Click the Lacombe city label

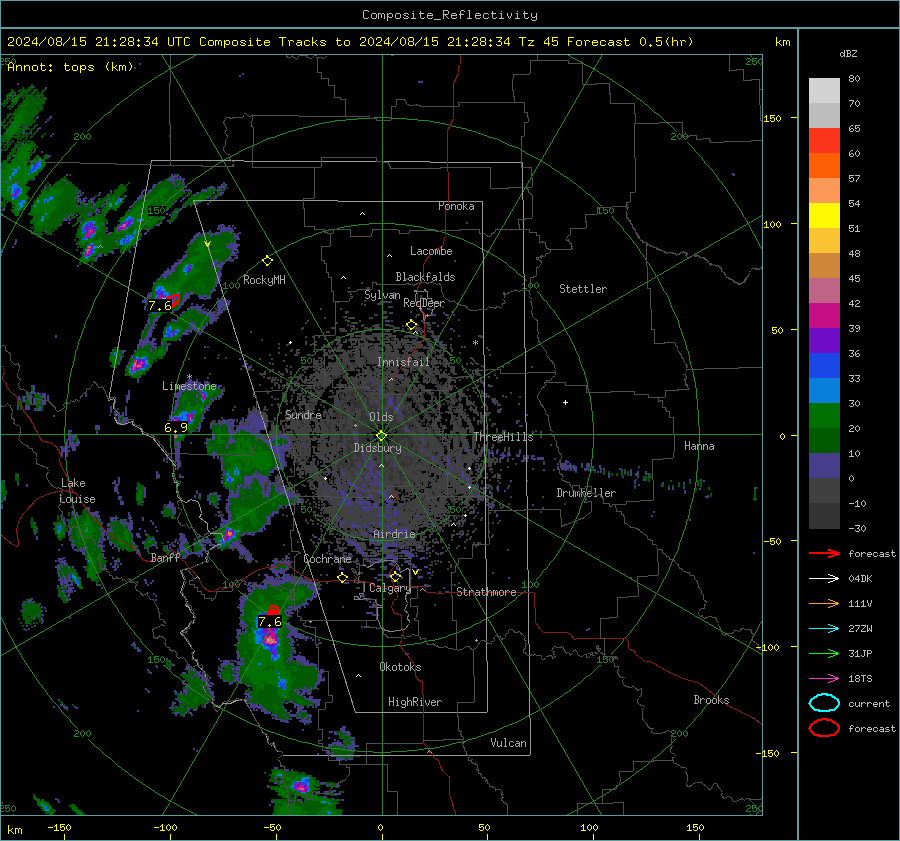click(x=431, y=251)
